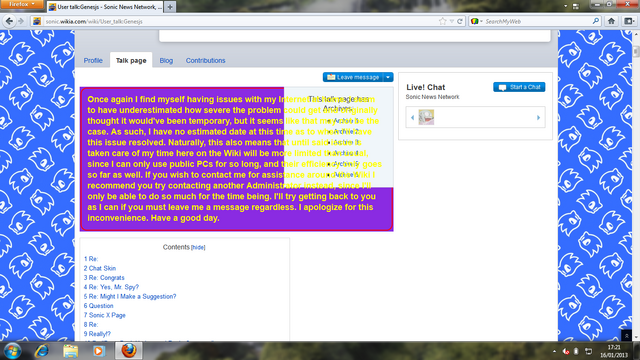Switch to the Profile tab
This screenshot has height=360, width=640.
tap(93, 60)
